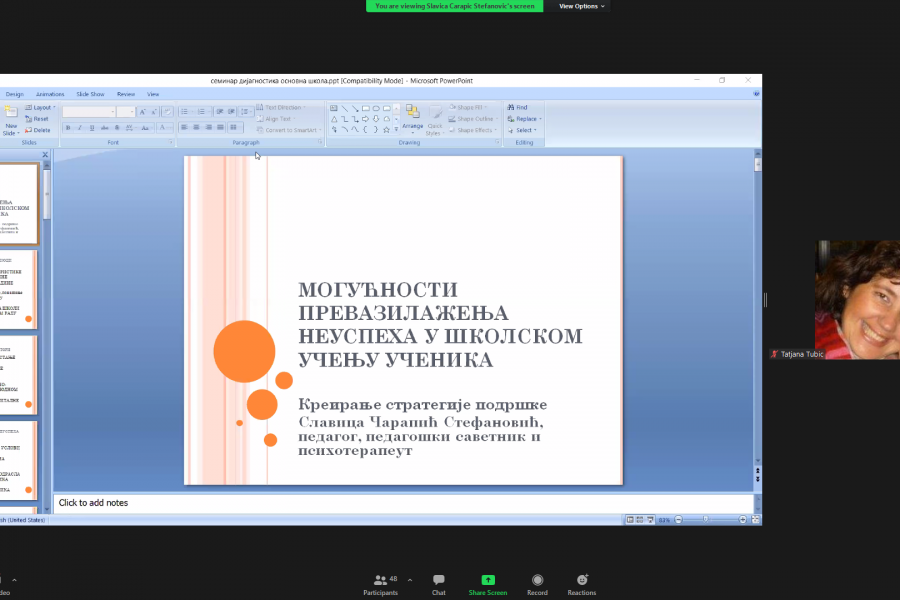The width and height of the screenshot is (900, 600).
Task: Expand the Select dropdown in Editing
Action: click(523, 130)
